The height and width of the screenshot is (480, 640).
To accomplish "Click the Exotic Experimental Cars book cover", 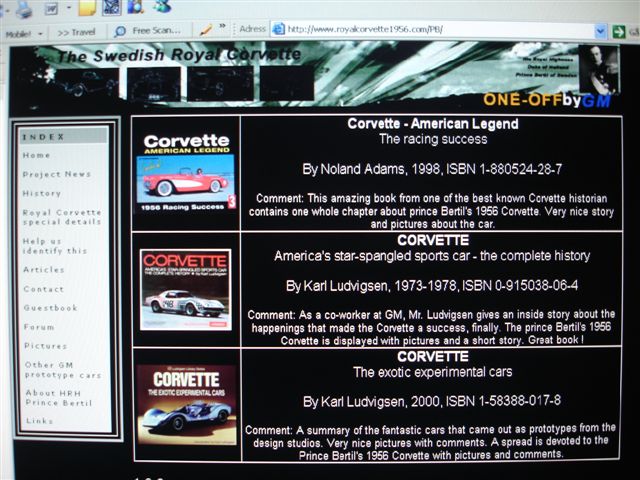I will pos(187,404).
